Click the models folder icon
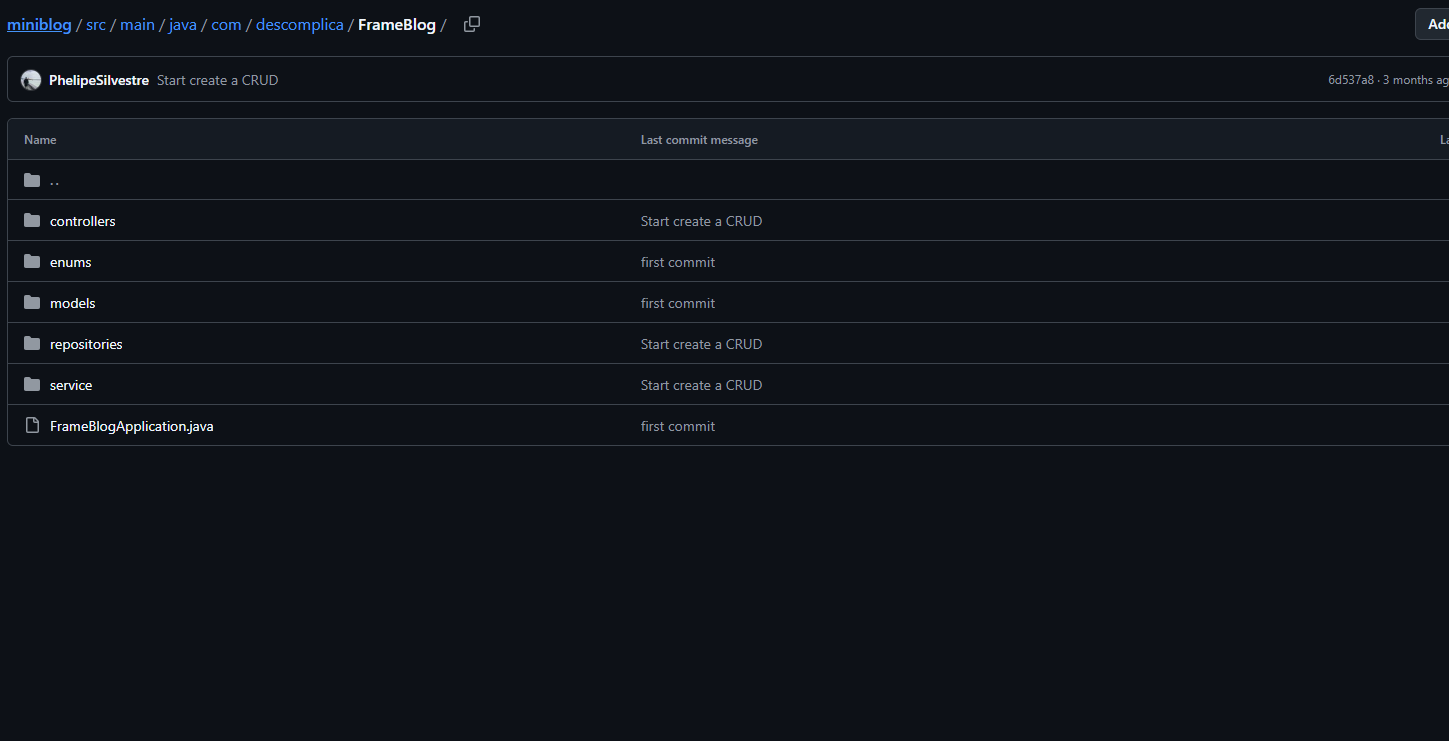This screenshot has width=1449, height=741. pos(32,303)
